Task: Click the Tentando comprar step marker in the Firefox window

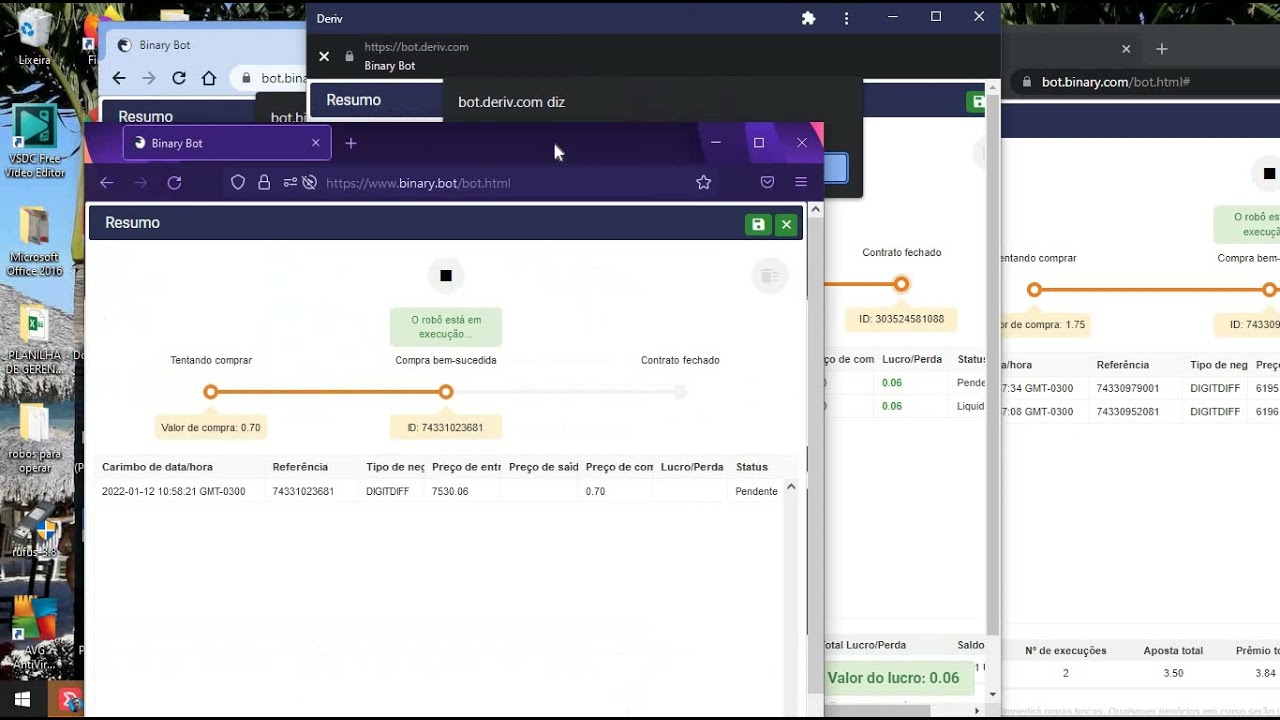Action: coord(211,392)
